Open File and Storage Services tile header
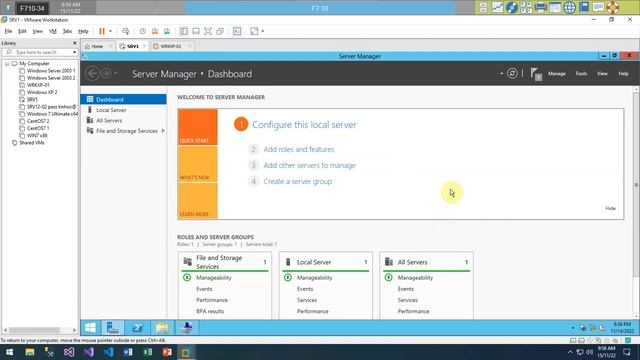The image size is (640, 360). [x=225, y=262]
